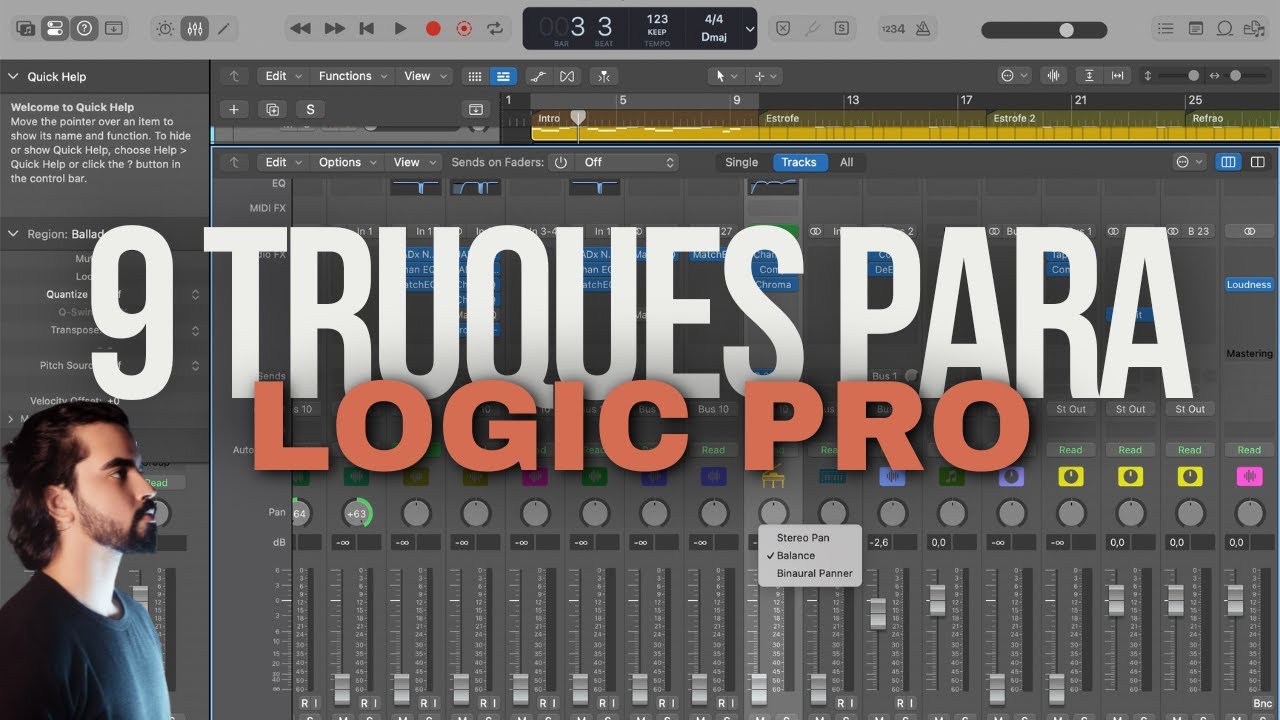Open the Pointer tool menu
The image size is (1280, 720).
pos(725,76)
